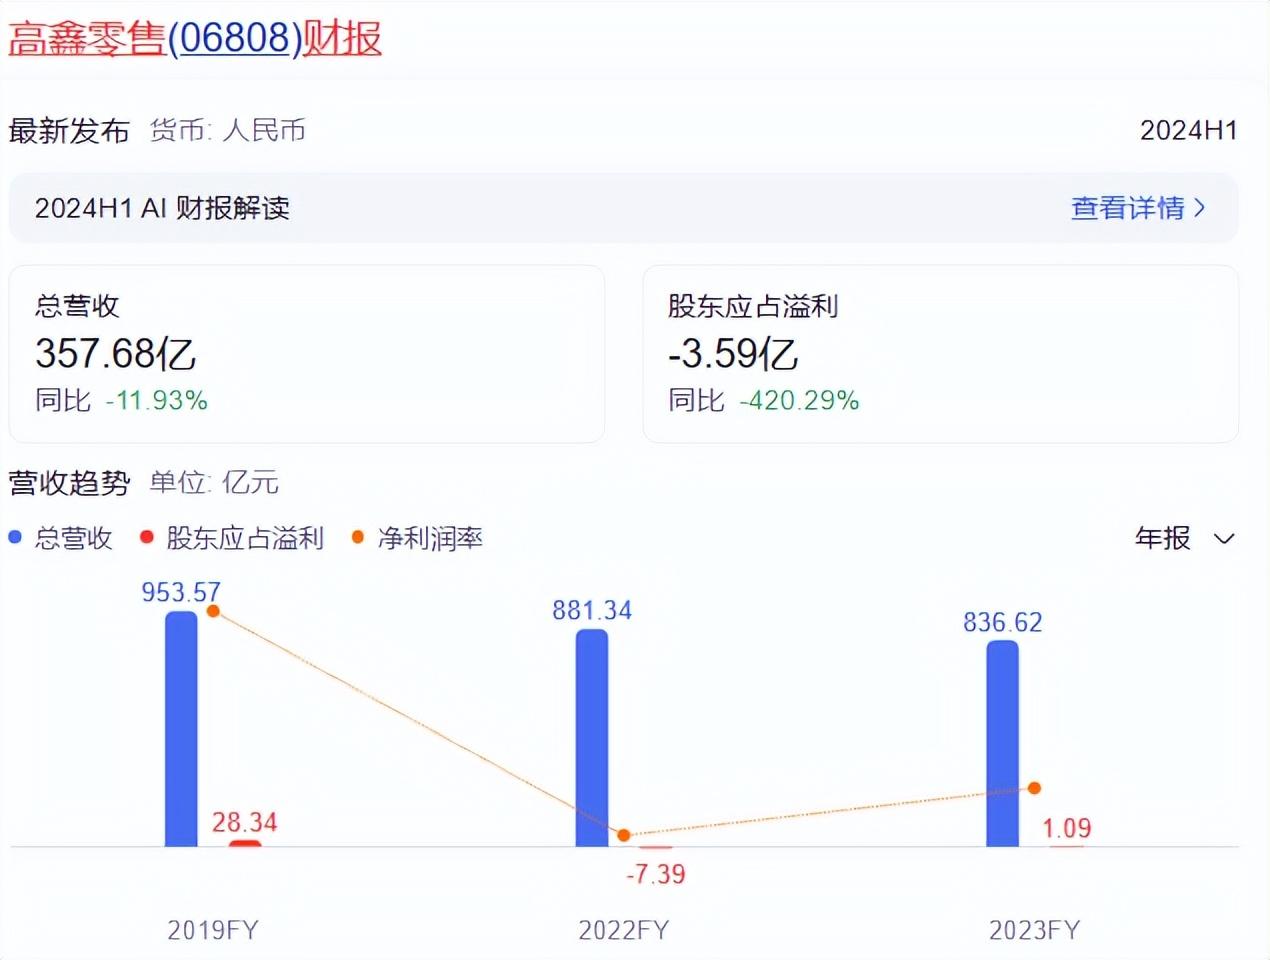
Task: Open the 2024H1 AI 财报解读 banner
Action: coord(623,208)
